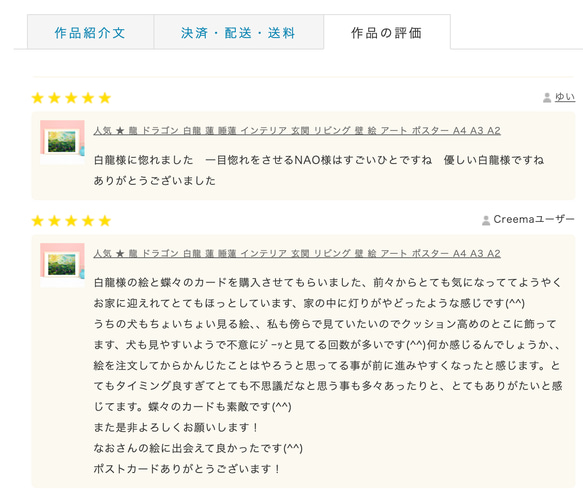The image size is (583, 496).
Task: Click third star of first review rating
Action: (71, 98)
